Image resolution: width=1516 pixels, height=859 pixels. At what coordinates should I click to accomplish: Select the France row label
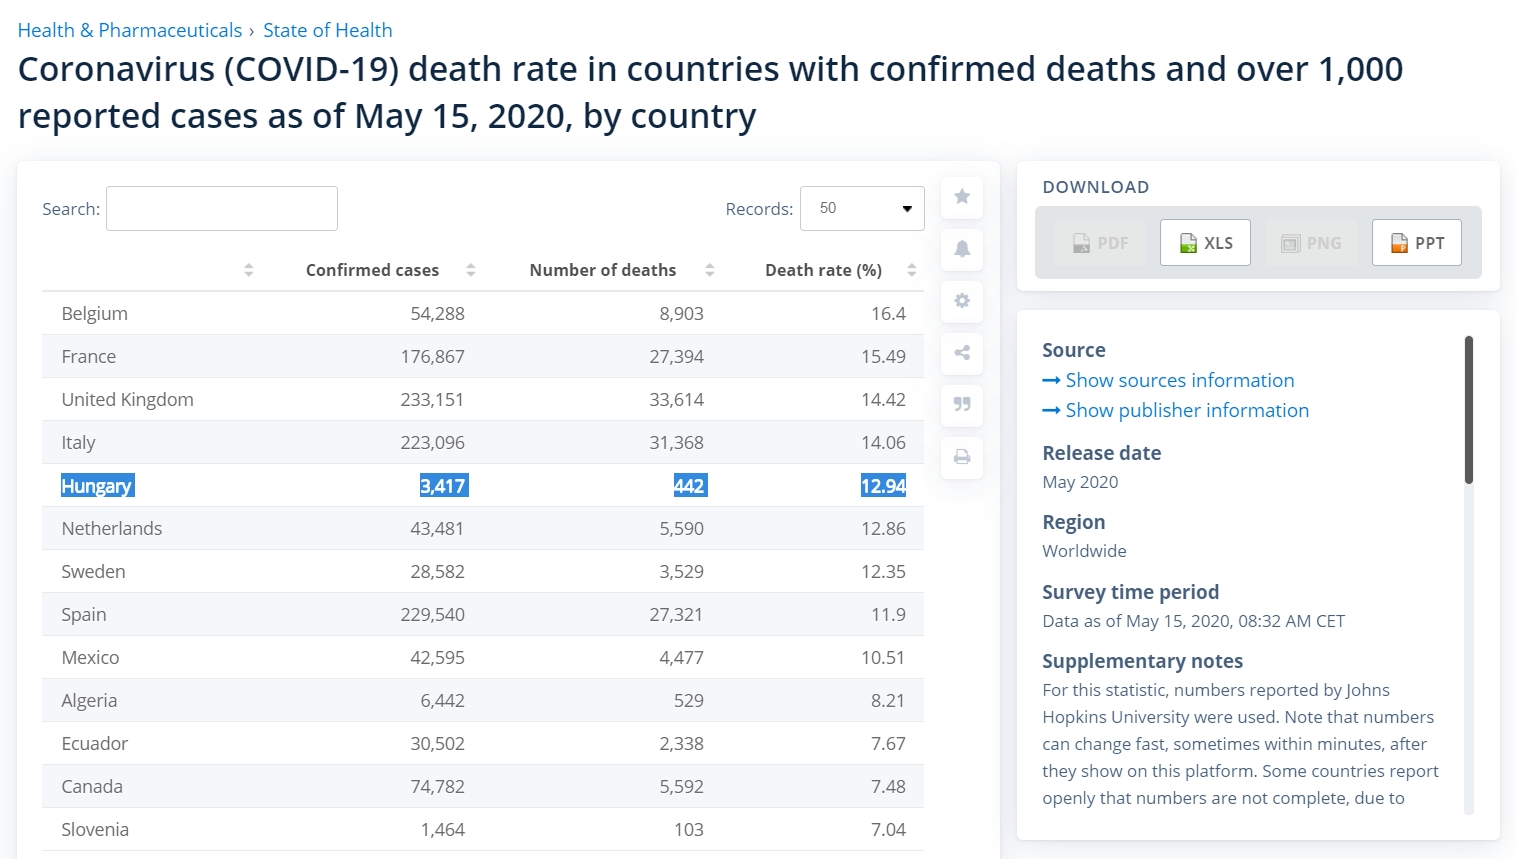point(89,356)
